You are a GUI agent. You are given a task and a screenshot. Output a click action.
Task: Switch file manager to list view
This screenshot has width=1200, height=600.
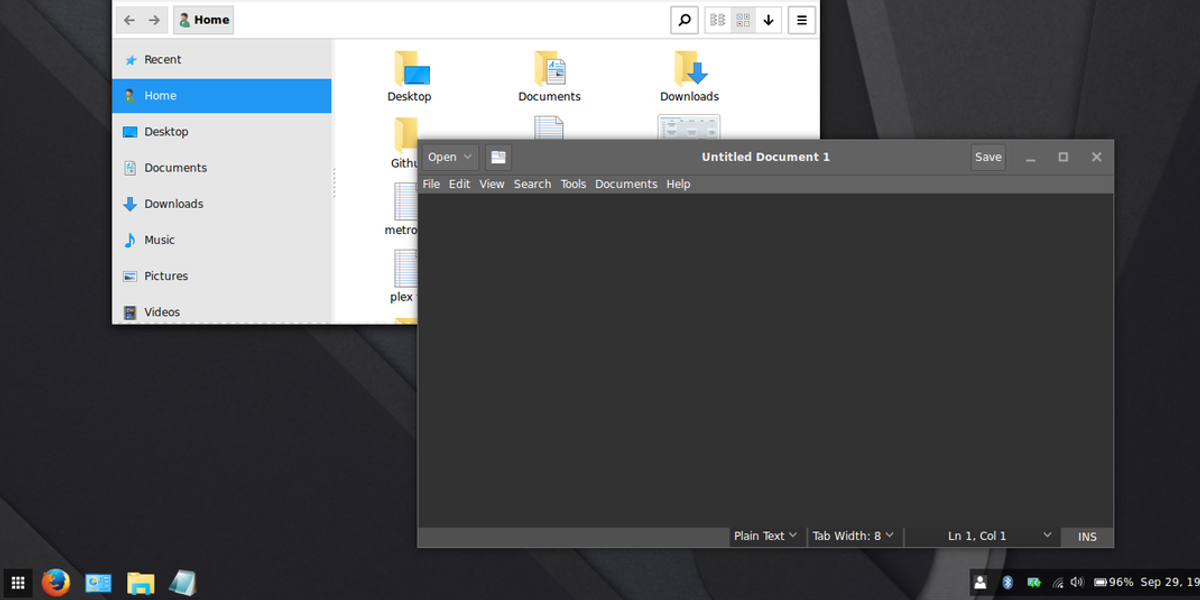pyautogui.click(x=717, y=20)
